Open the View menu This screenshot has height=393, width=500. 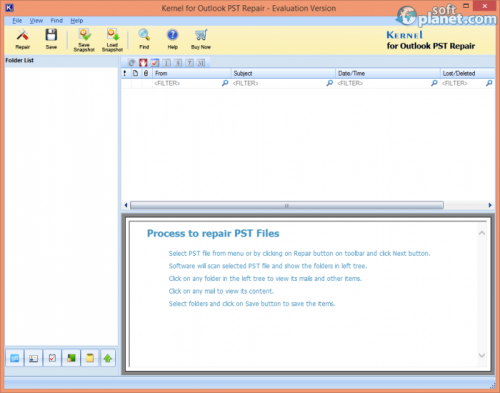pyautogui.click(x=36, y=21)
